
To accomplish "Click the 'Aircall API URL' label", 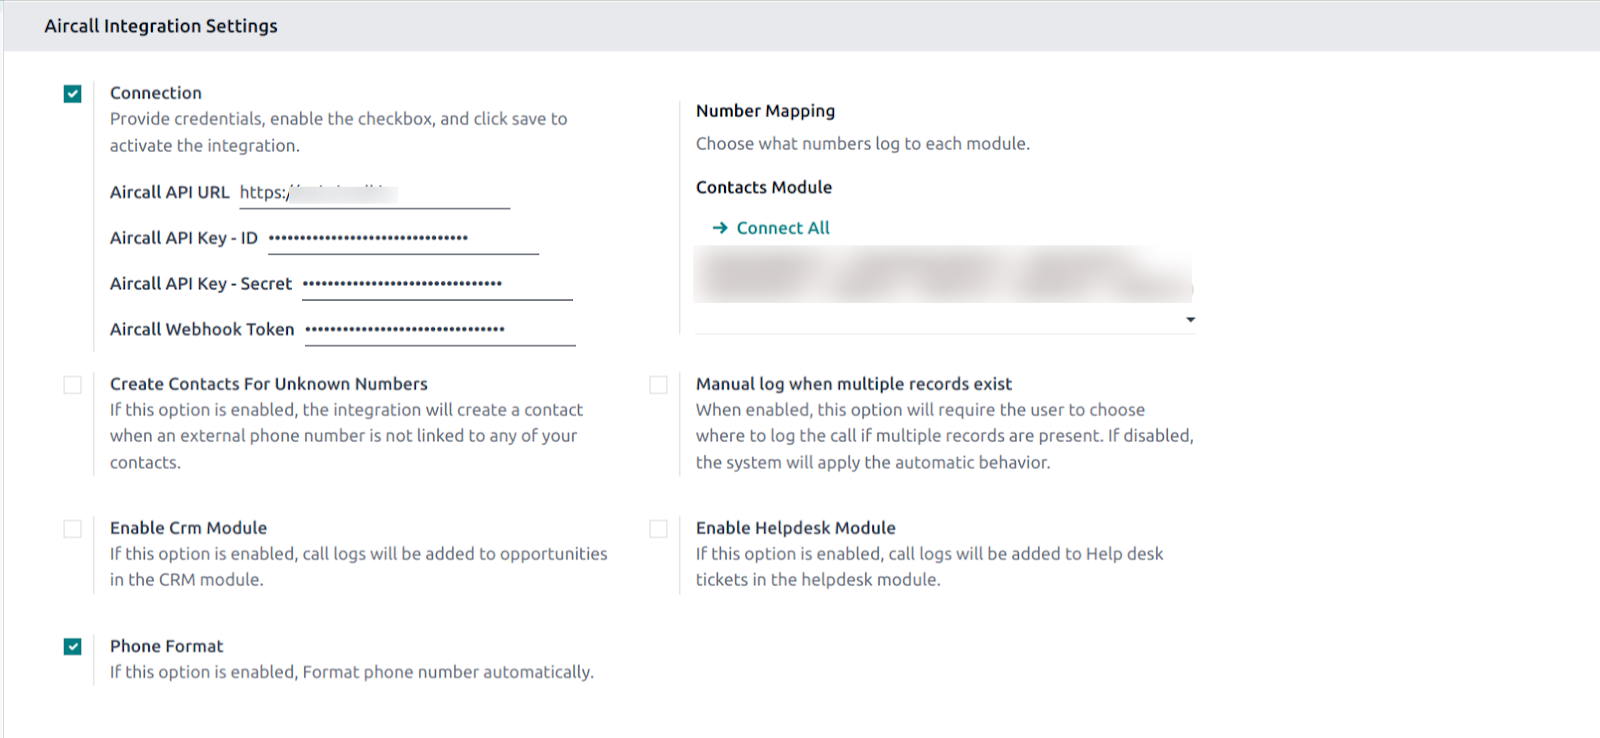I will coord(170,192).
